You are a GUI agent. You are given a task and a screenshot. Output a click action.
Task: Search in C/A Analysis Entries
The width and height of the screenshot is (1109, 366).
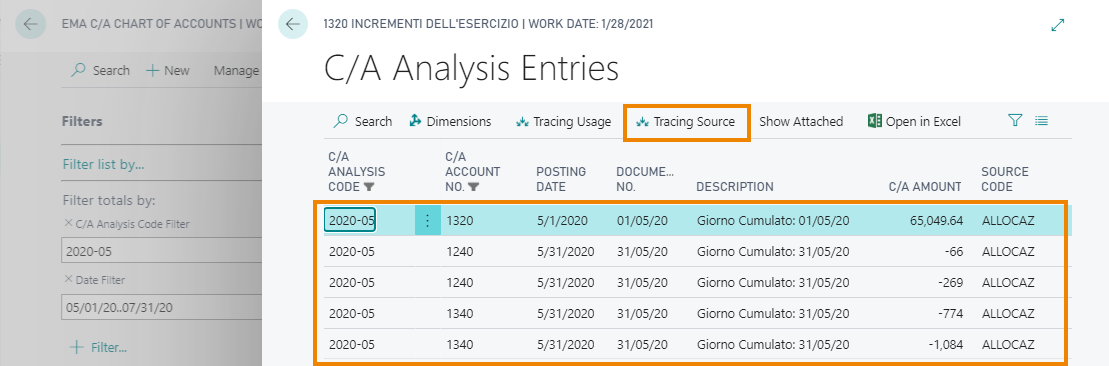pos(362,122)
